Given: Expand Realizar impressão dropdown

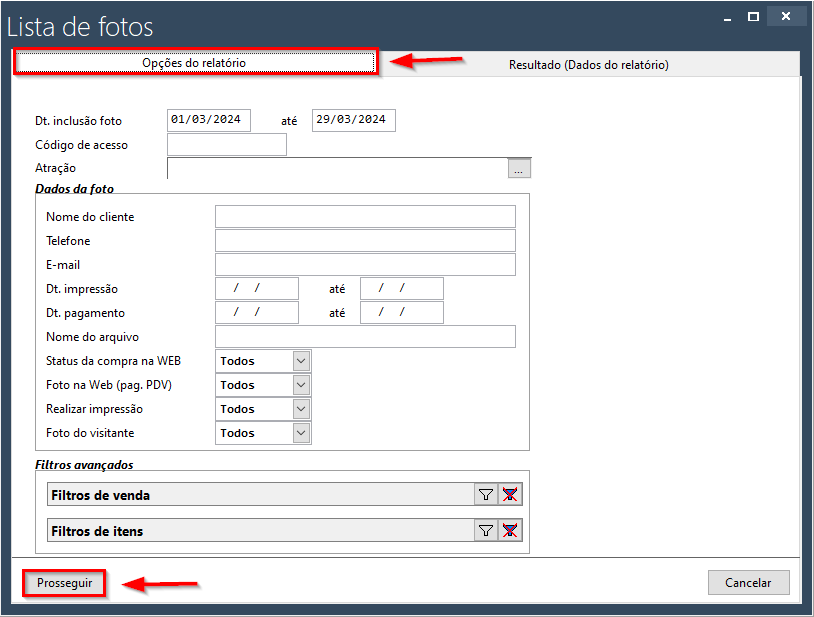Looking at the screenshot, I should point(301,409).
